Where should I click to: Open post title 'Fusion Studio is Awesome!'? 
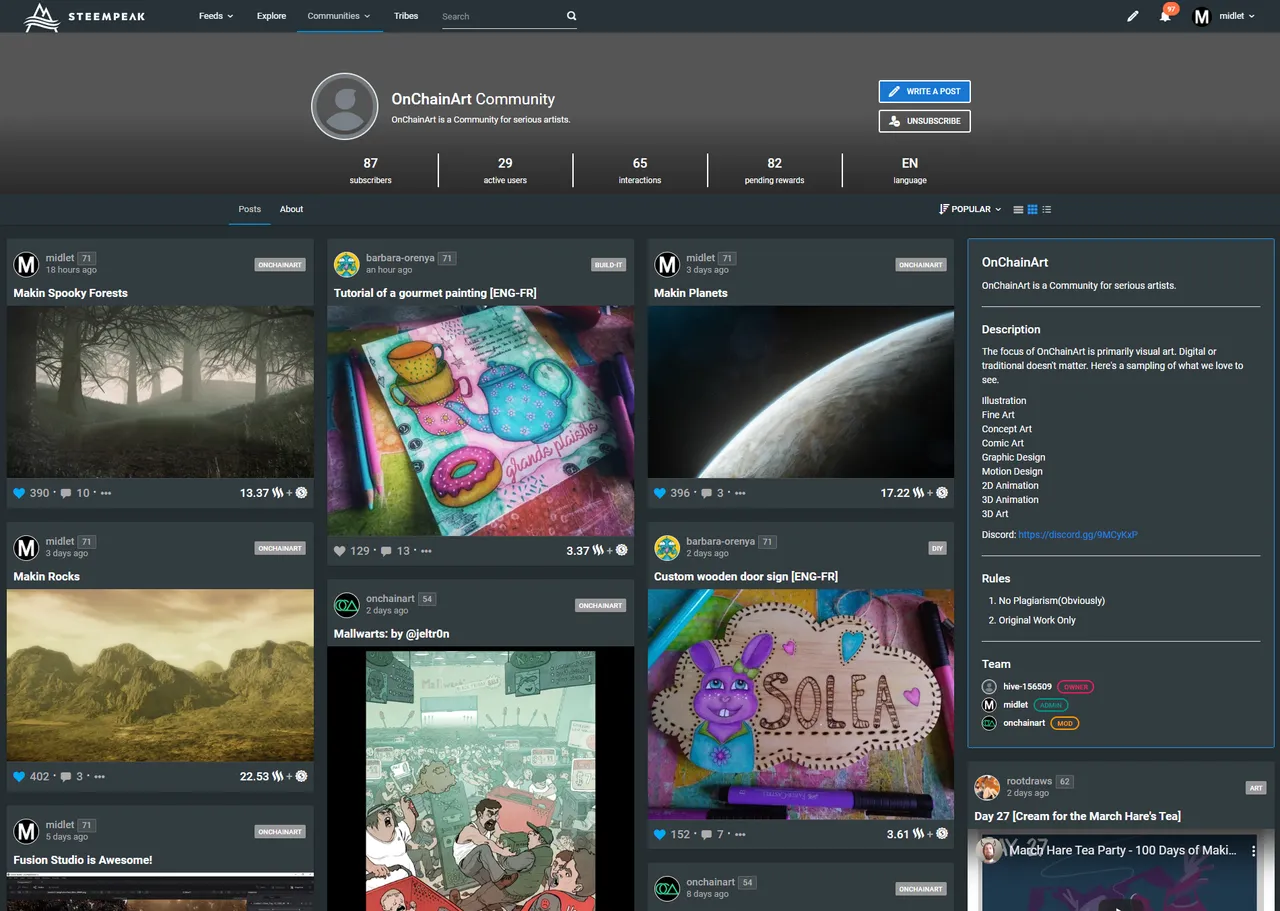click(83, 860)
